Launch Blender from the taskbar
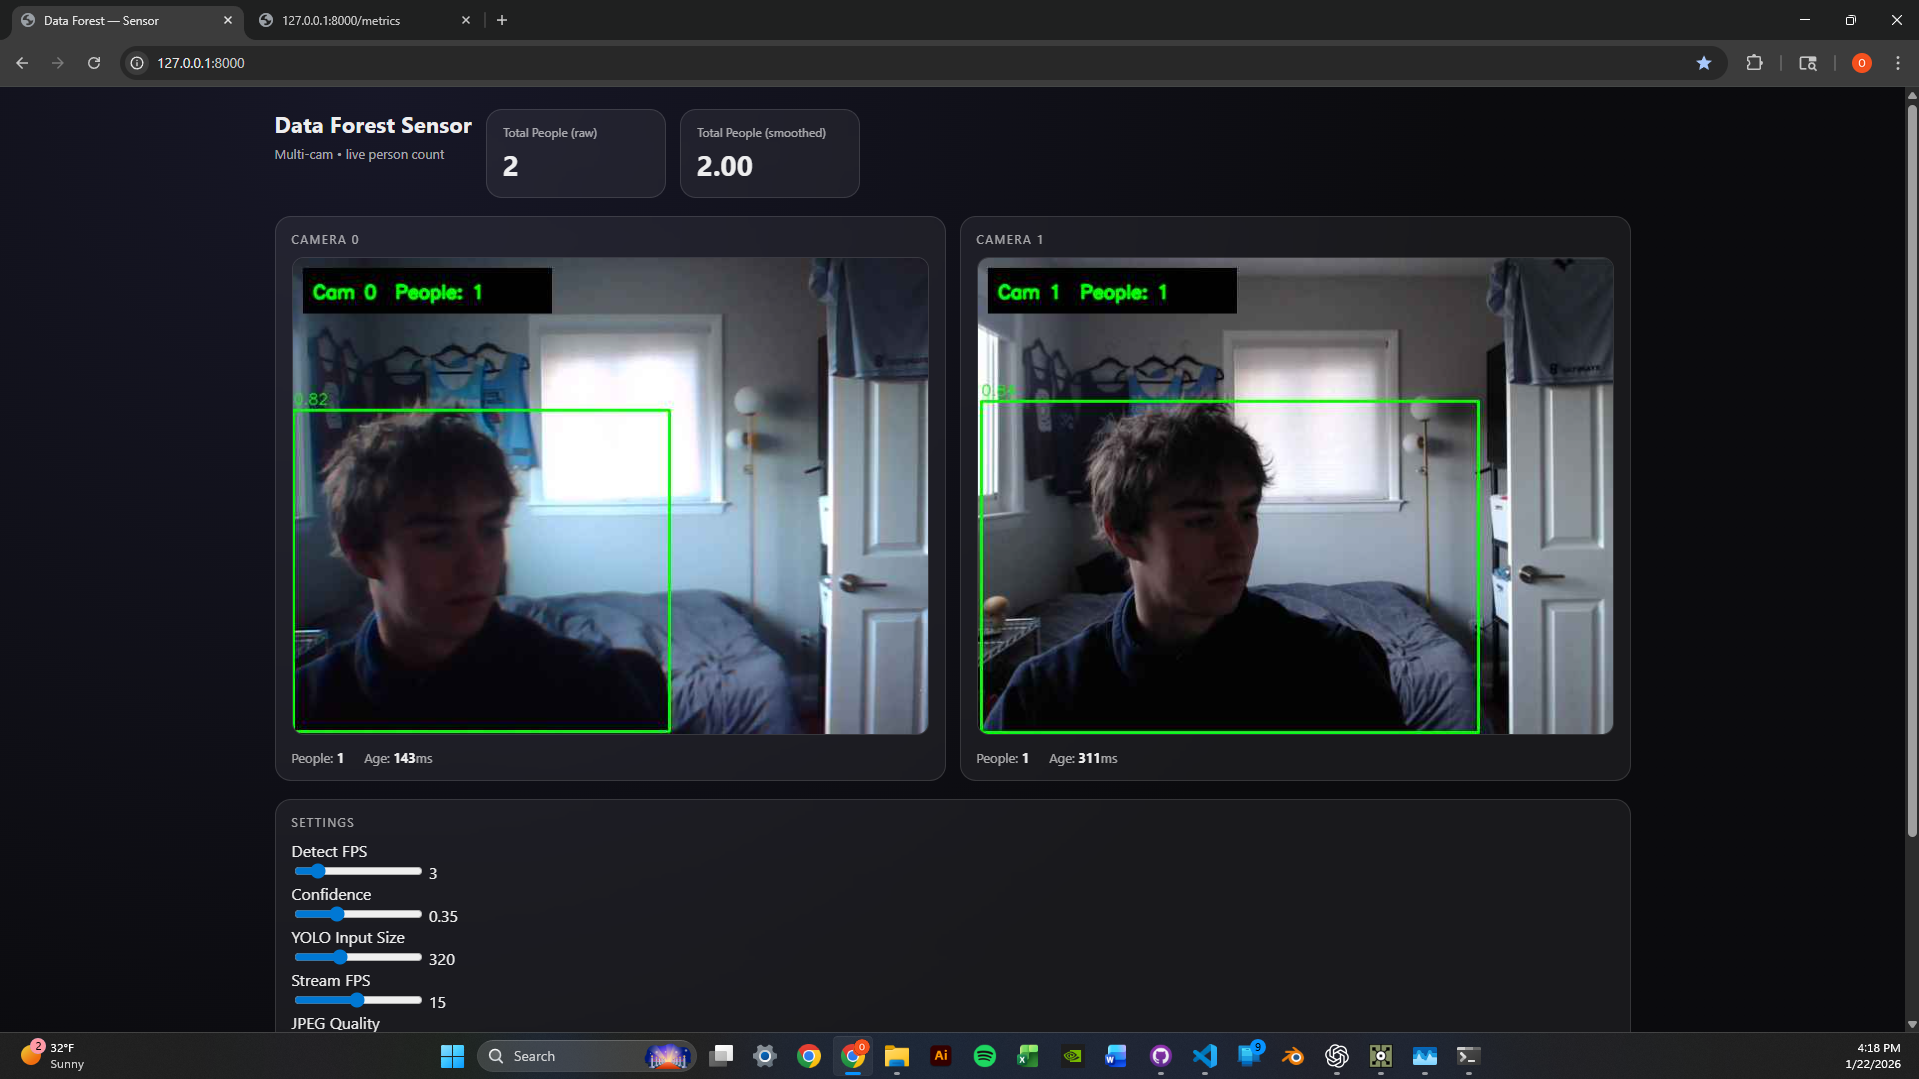The image size is (1919, 1079). click(1293, 1056)
